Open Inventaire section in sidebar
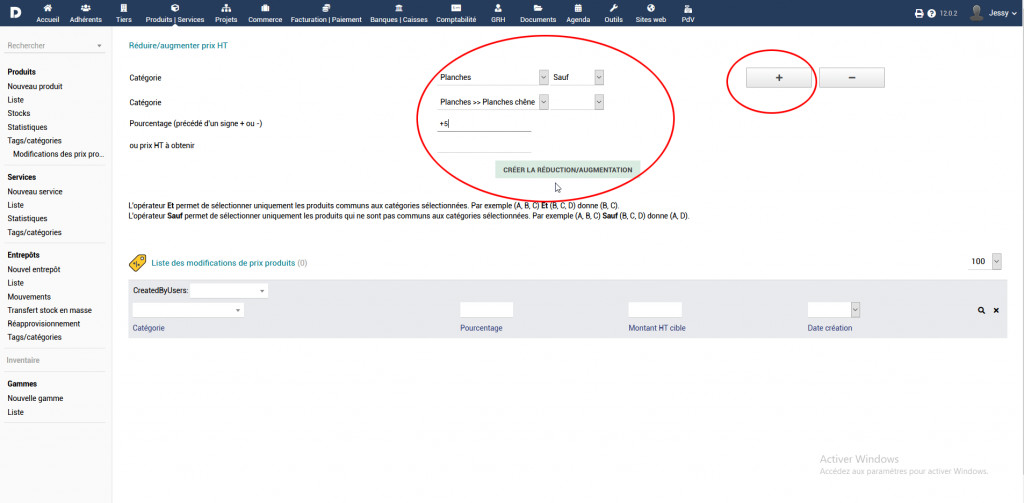 tap(23, 360)
